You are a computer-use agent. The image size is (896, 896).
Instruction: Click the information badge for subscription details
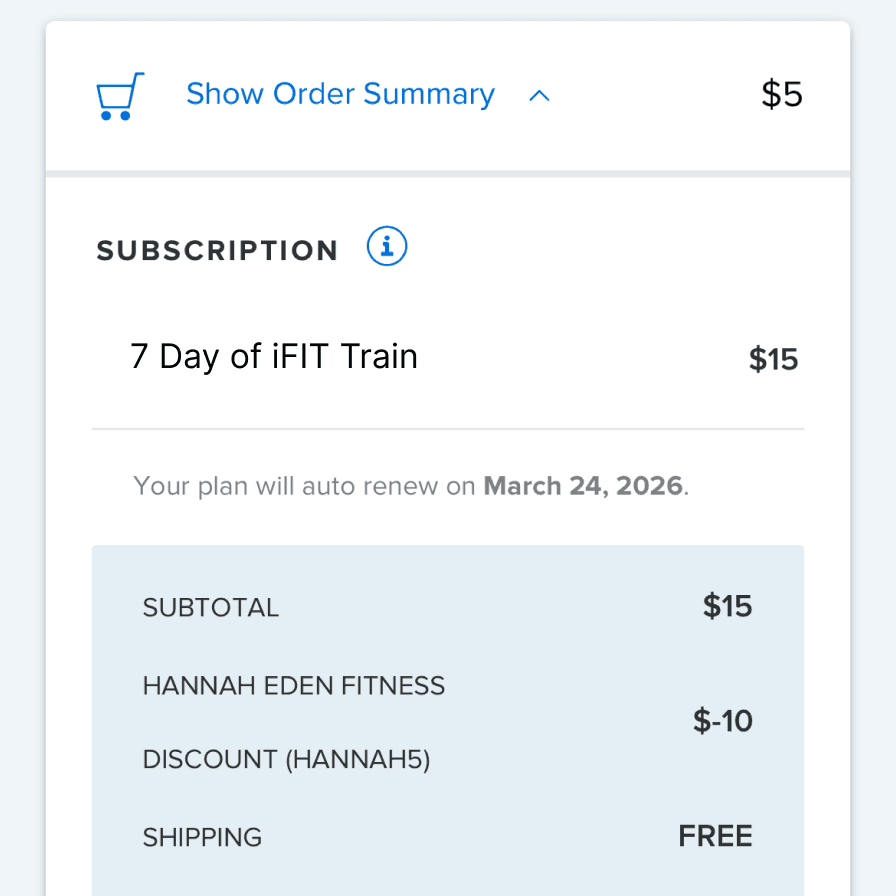pyautogui.click(x=386, y=246)
